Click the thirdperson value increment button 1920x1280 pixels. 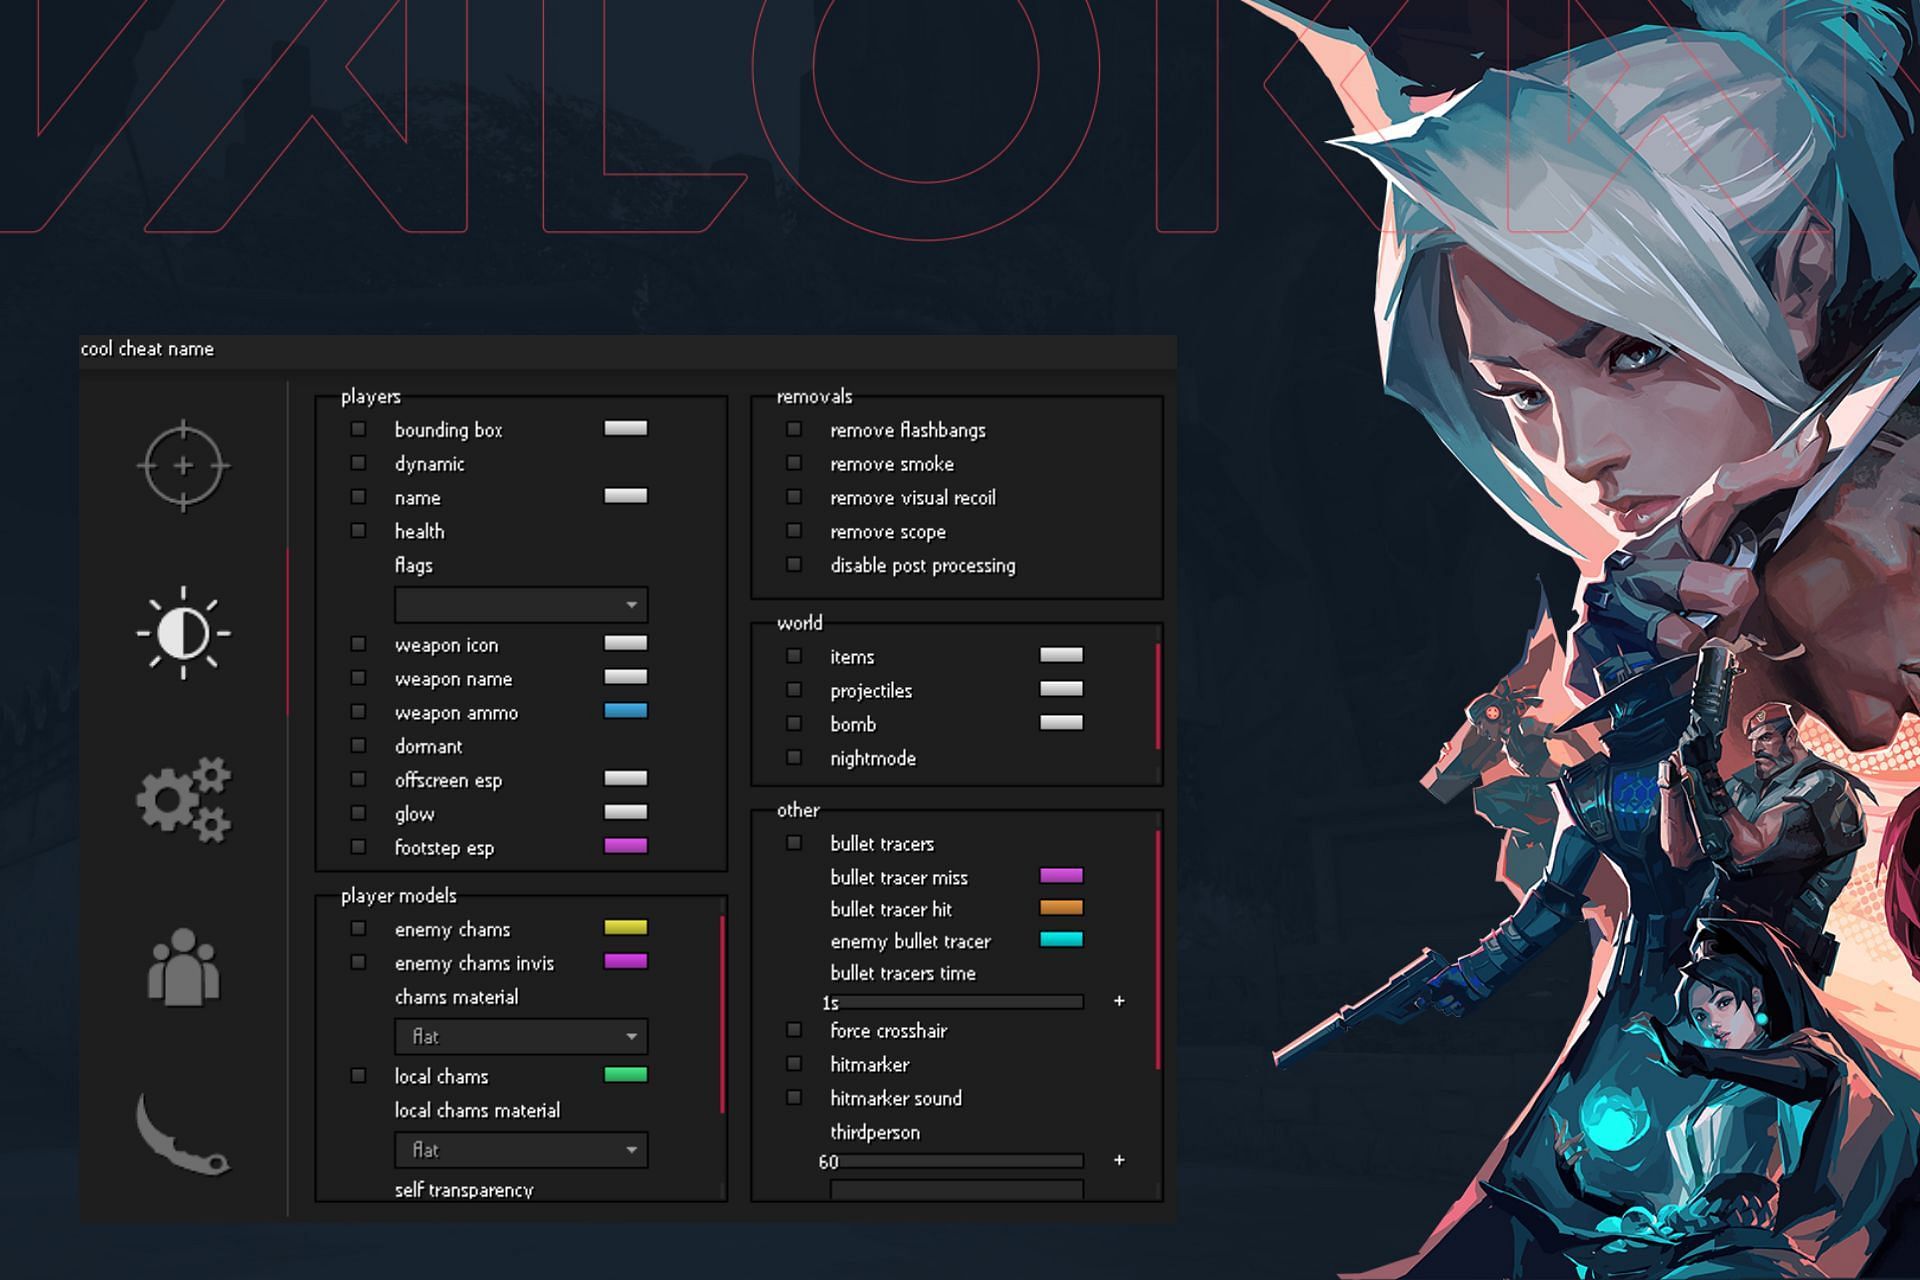(1127, 1159)
